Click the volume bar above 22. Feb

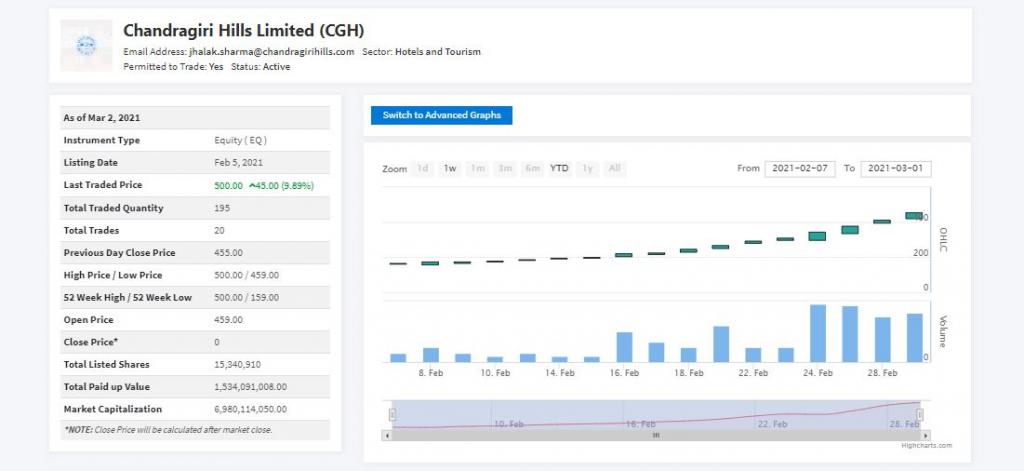pyautogui.click(x=753, y=355)
